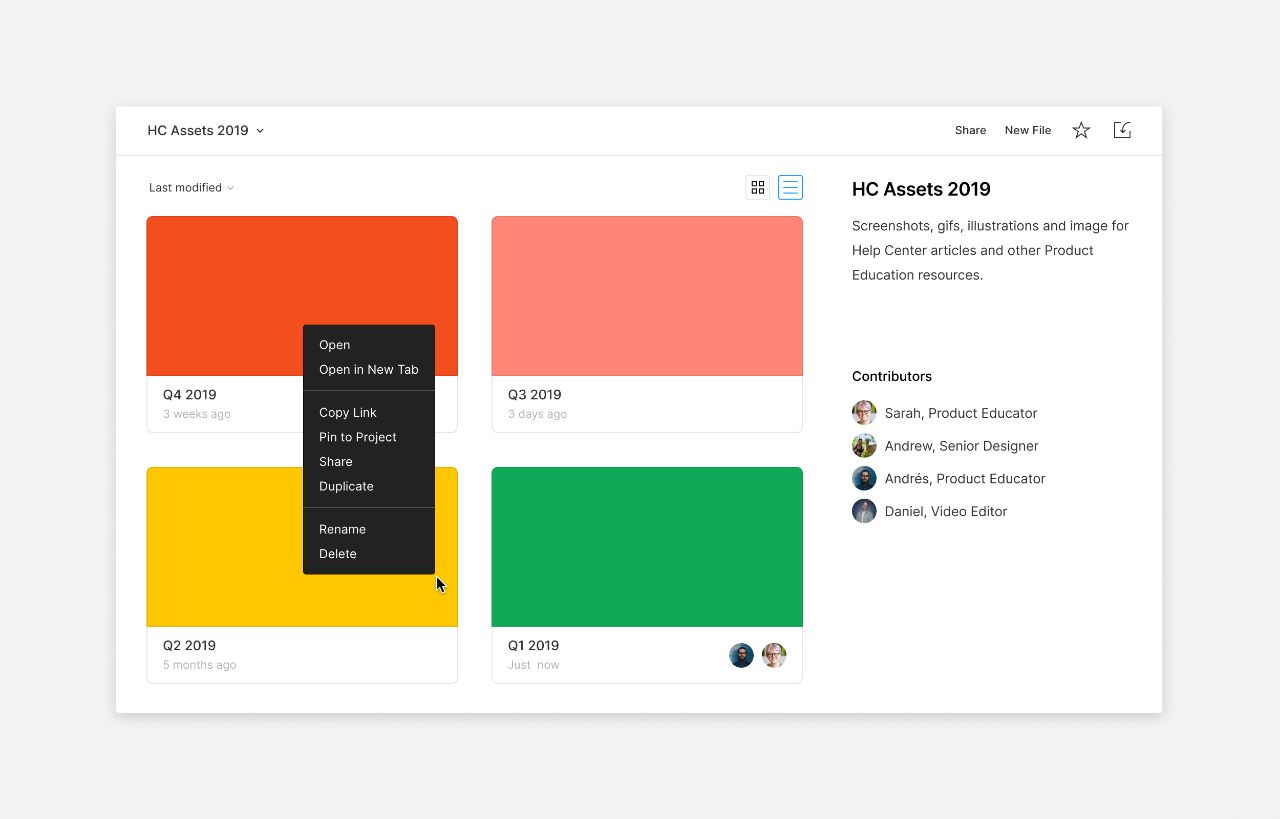The height and width of the screenshot is (819, 1280).
Task: Click the Contributors heading
Action: point(892,376)
